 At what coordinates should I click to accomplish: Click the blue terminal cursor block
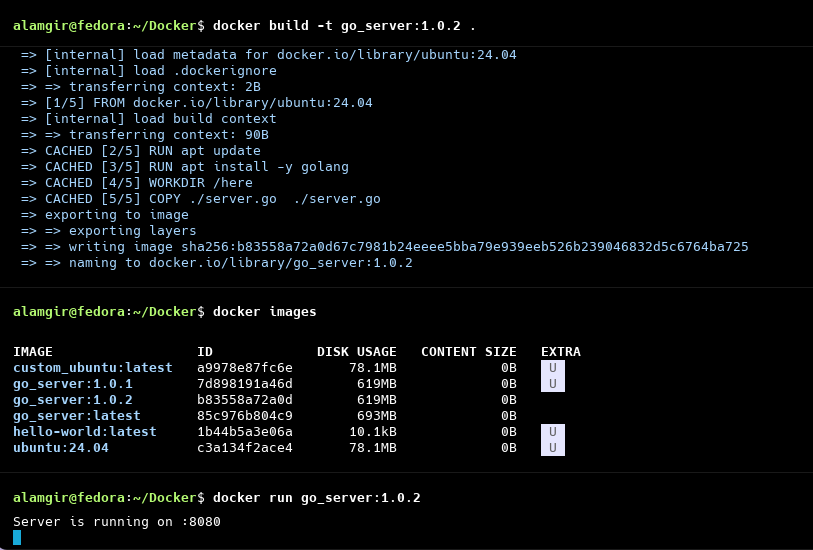pyautogui.click(x=17, y=538)
